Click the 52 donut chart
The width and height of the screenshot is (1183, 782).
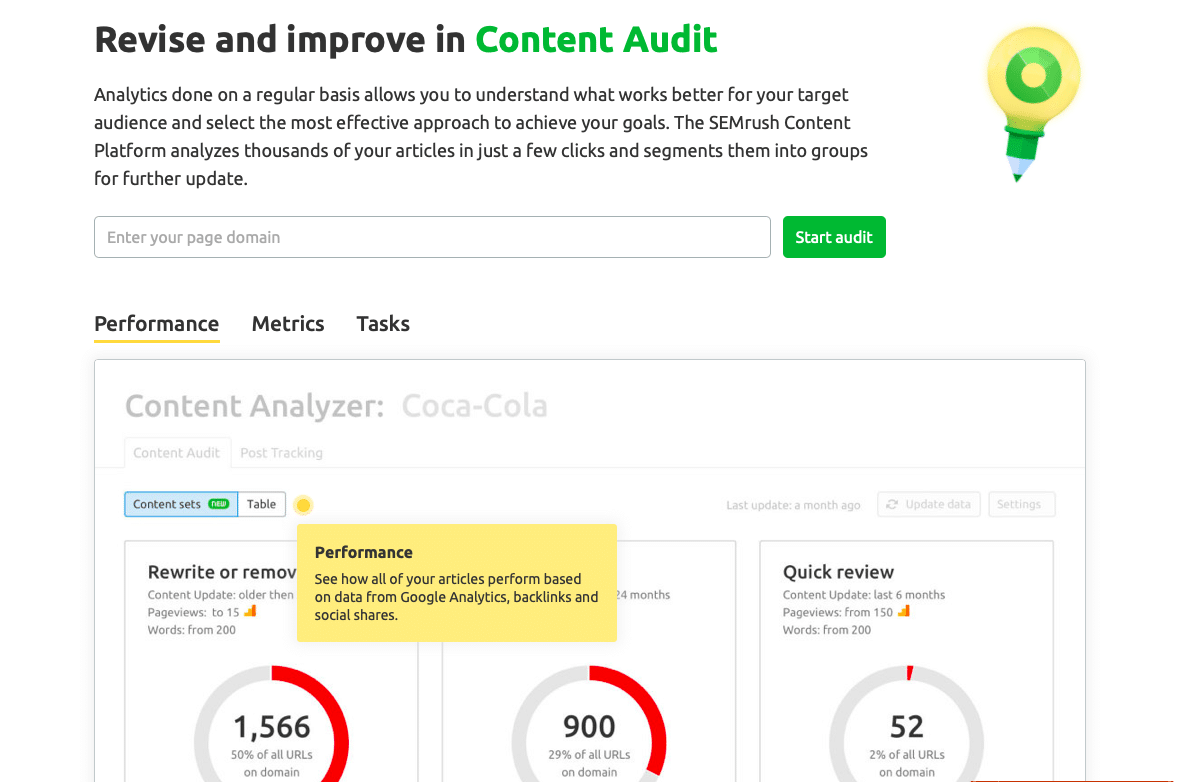point(907,723)
